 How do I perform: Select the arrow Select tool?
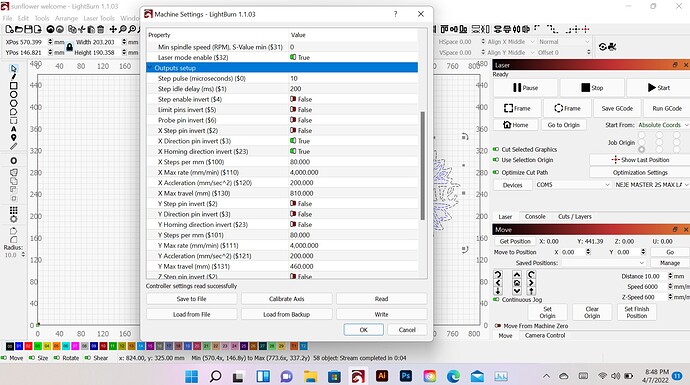14,68
